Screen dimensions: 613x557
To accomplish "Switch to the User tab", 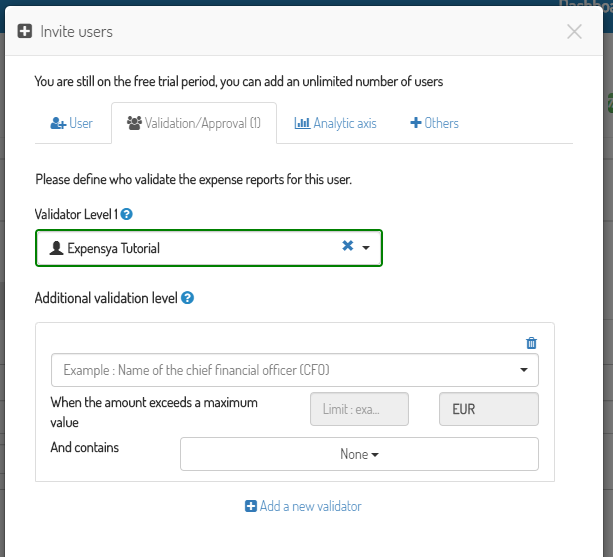I will coord(72,123).
